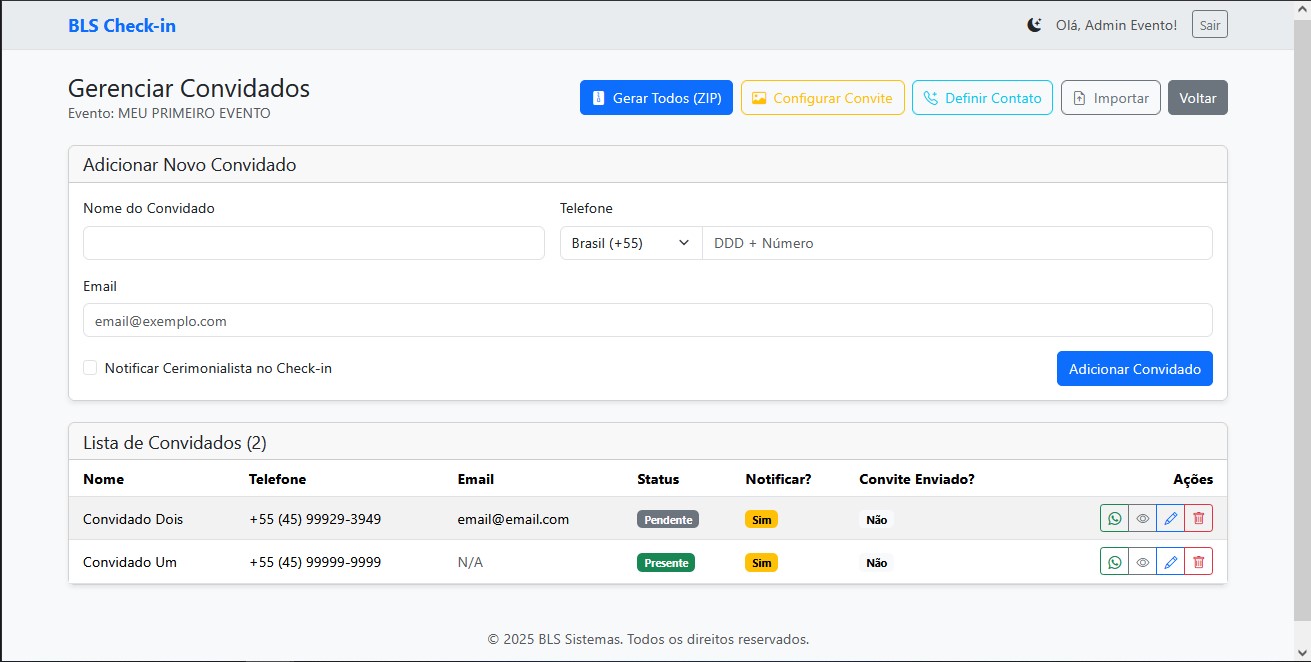Delete Convidado Um via trash icon
Viewport: 1311px width, 662px height.
click(1198, 561)
